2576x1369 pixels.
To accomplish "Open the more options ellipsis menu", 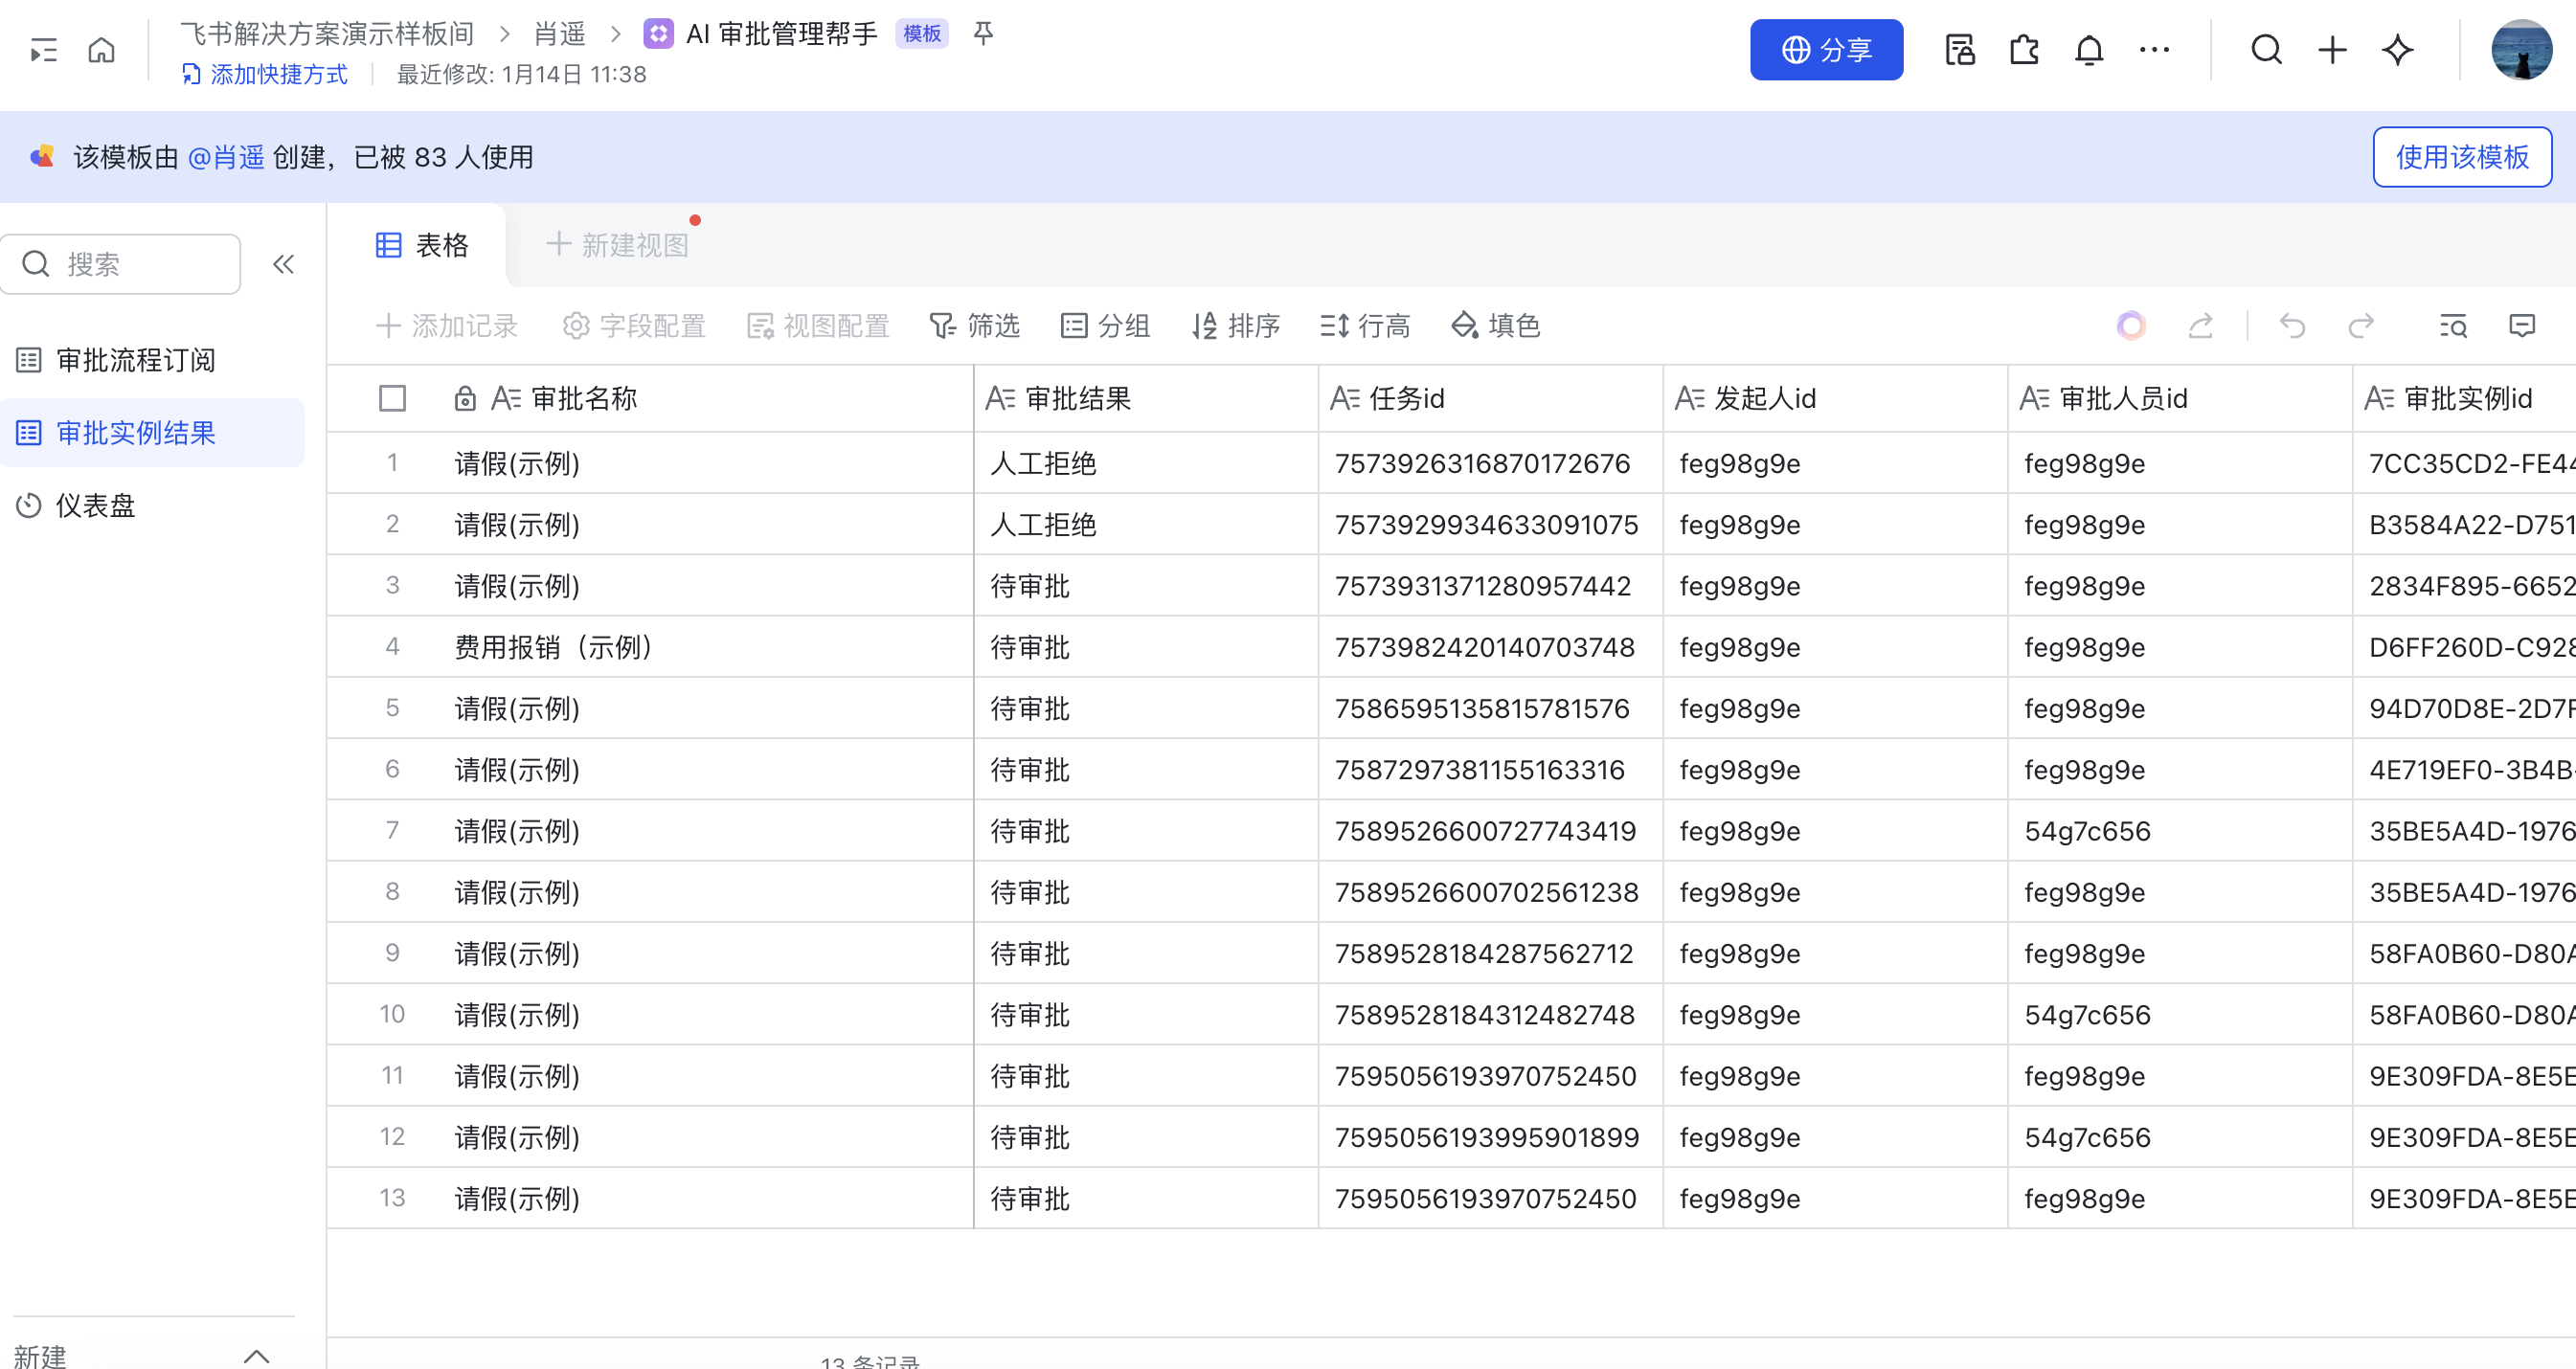I will click(x=2154, y=49).
